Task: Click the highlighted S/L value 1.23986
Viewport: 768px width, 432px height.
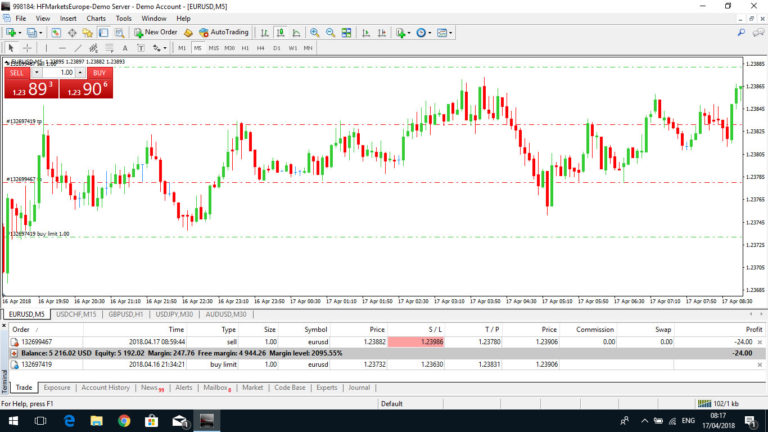Action: [x=416, y=342]
